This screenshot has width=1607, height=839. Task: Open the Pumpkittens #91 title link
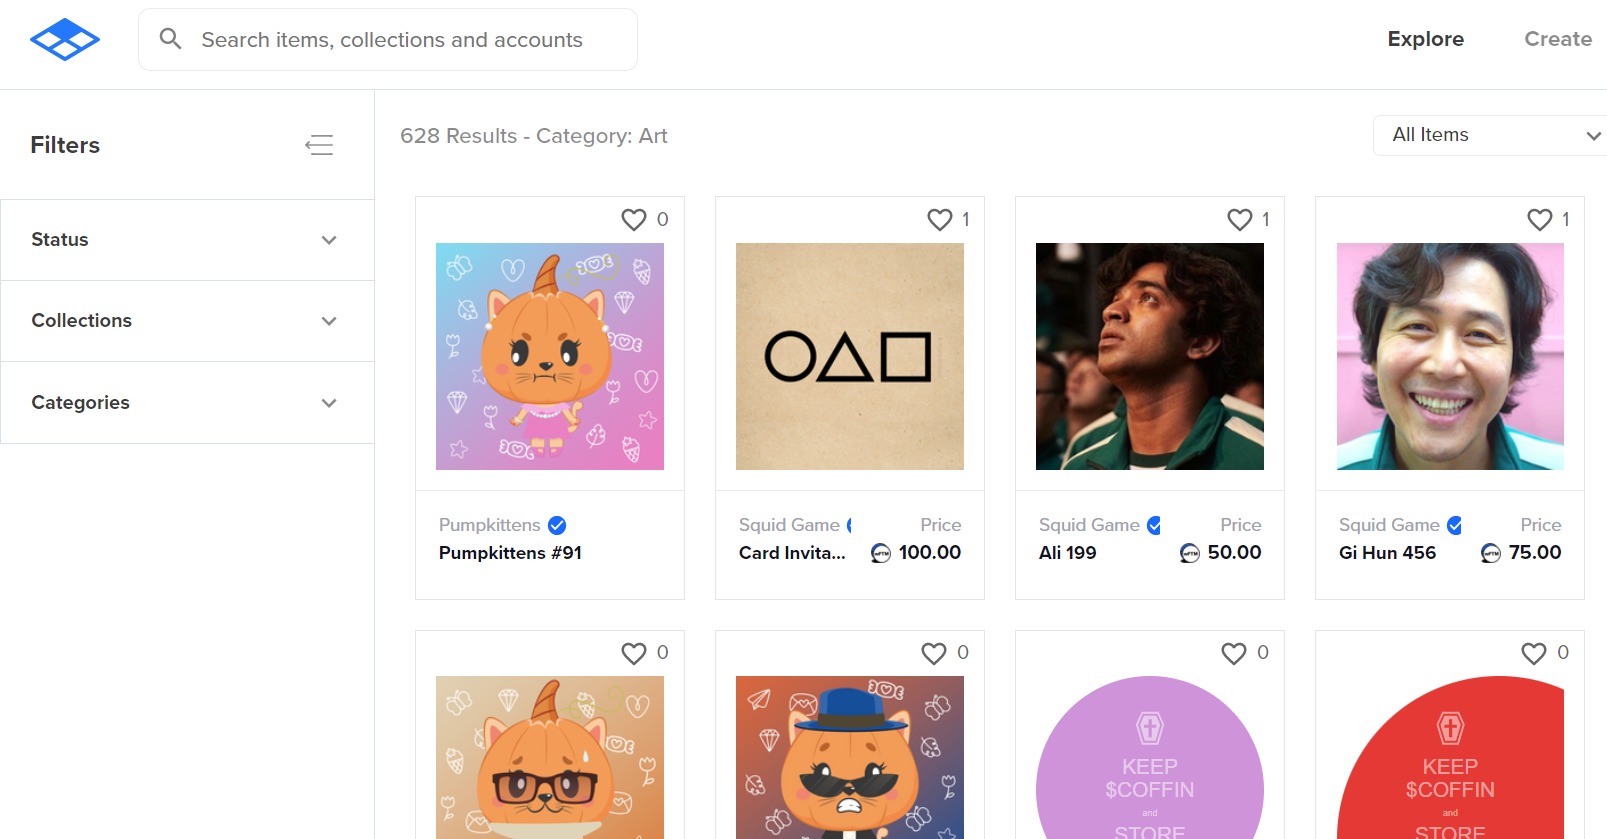pyautogui.click(x=510, y=553)
